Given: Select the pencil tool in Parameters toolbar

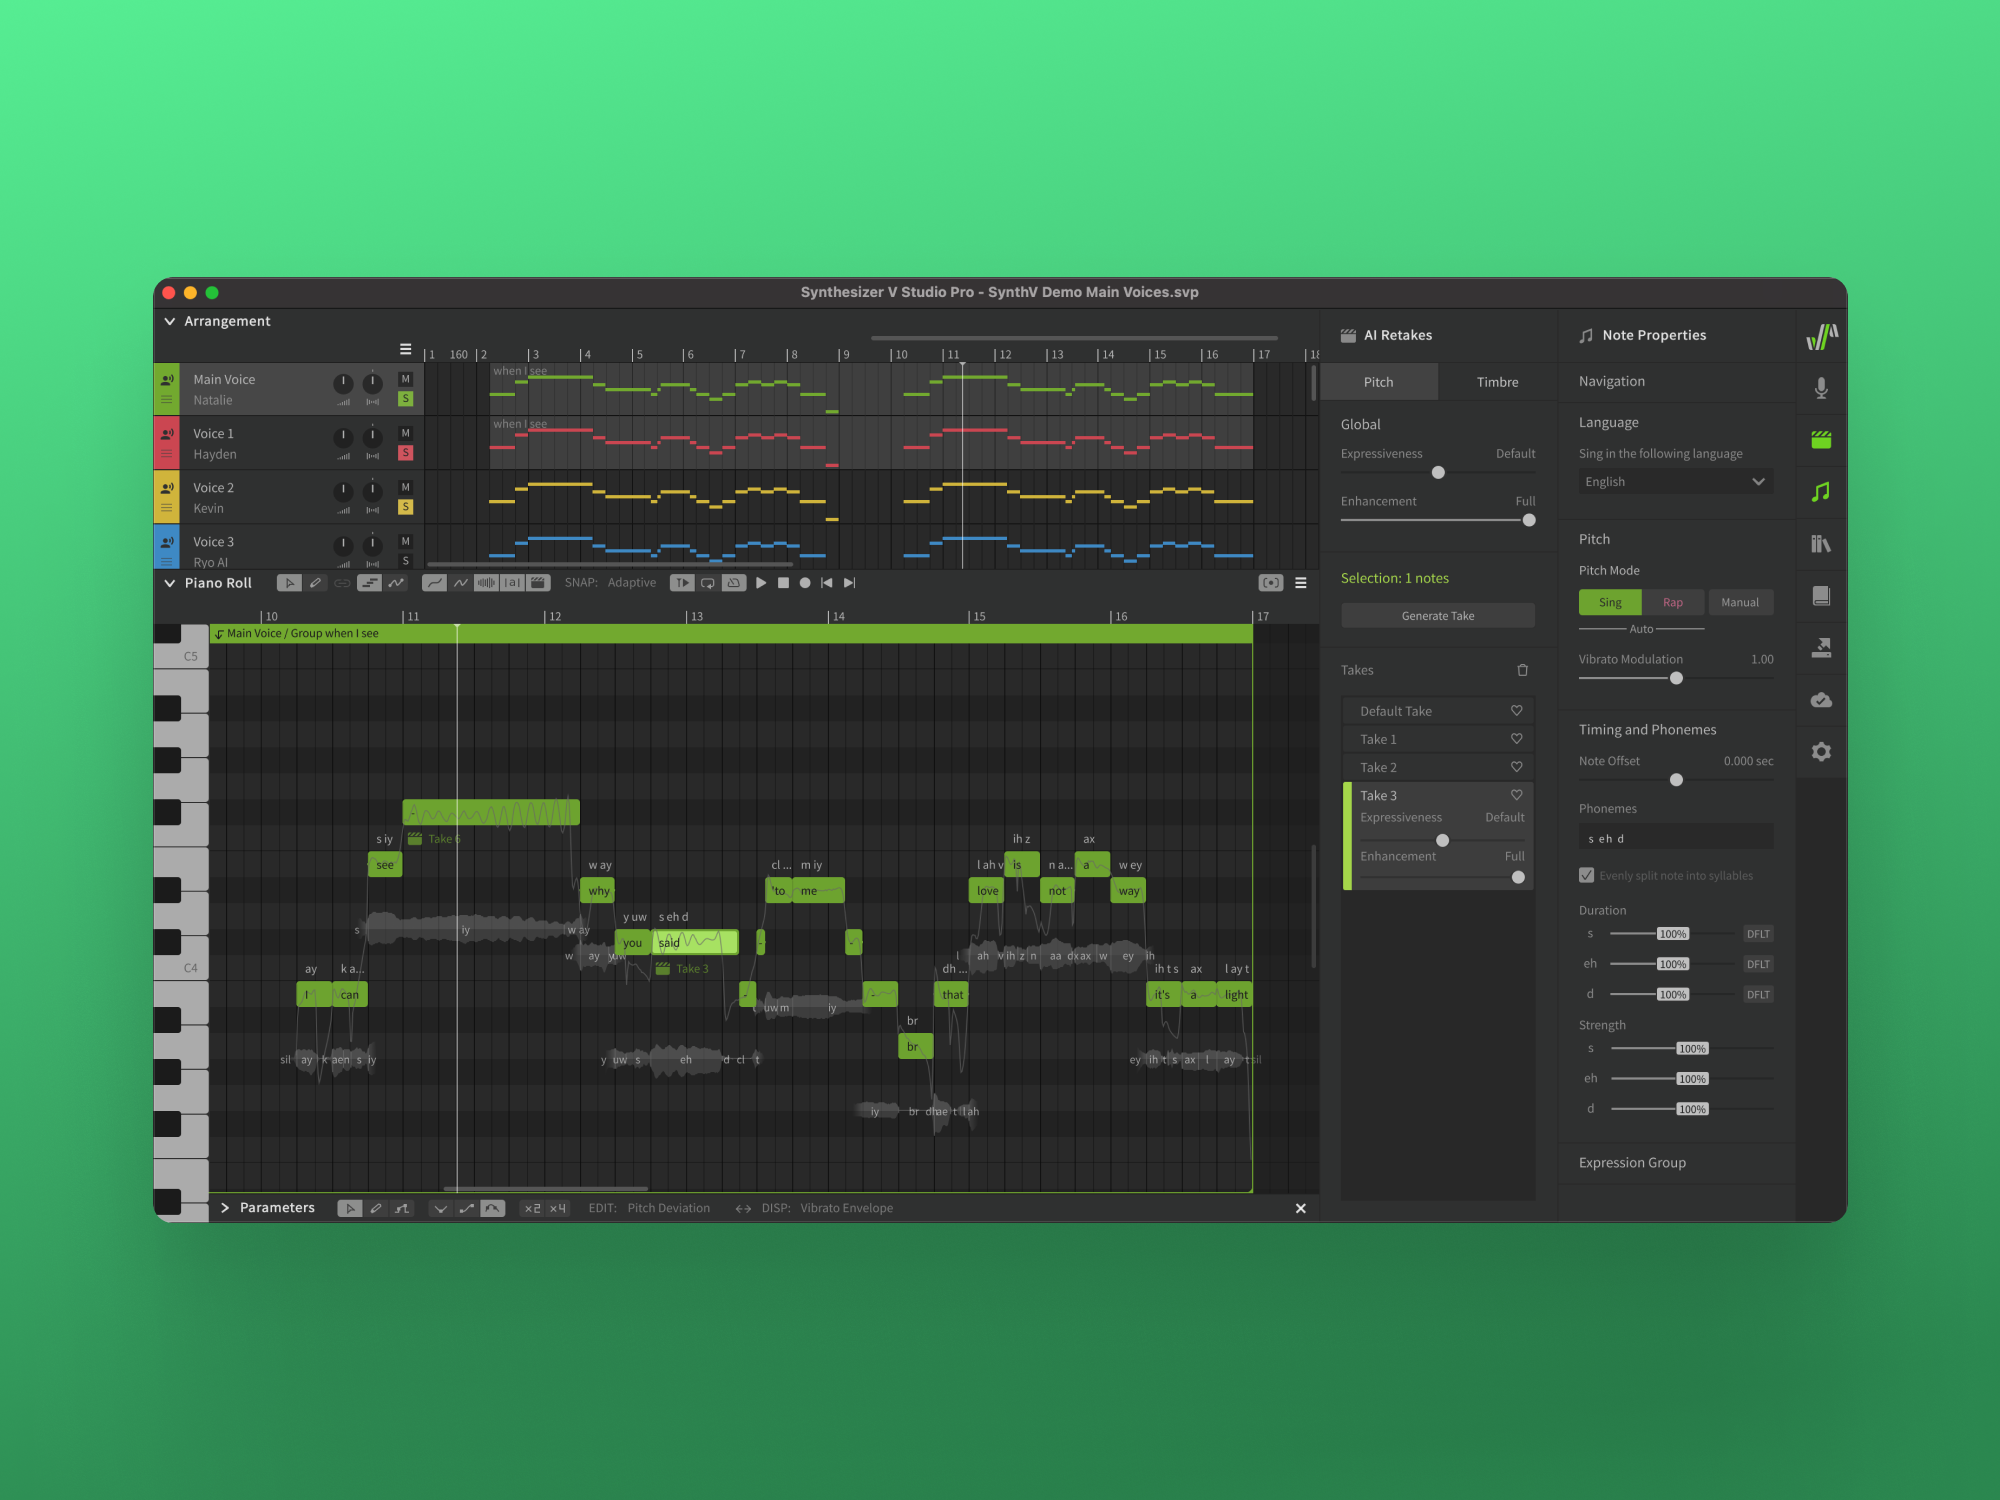Looking at the screenshot, I should pos(375,1208).
